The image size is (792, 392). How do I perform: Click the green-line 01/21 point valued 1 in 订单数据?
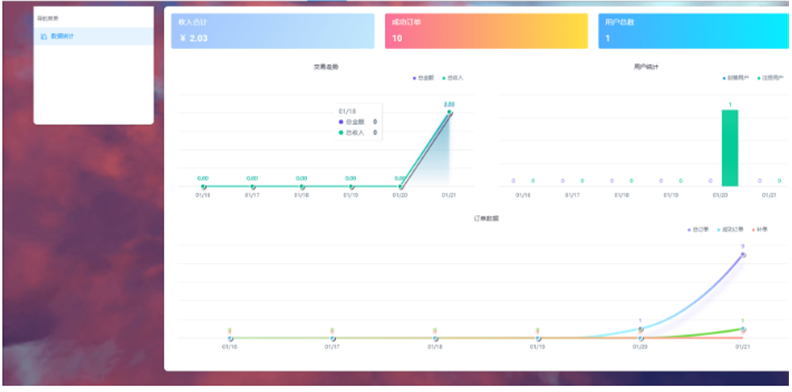[743, 329]
